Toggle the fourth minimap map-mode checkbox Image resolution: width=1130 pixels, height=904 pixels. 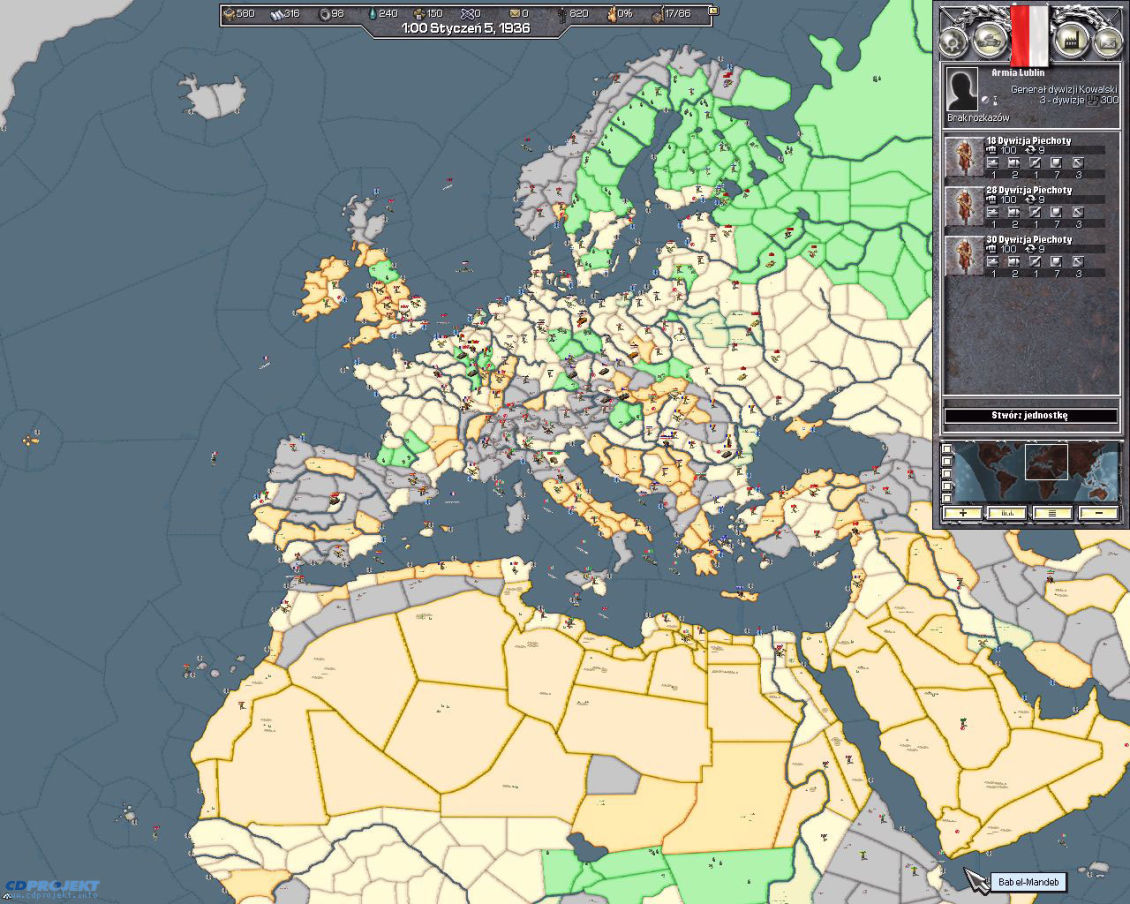pyautogui.click(x=947, y=486)
